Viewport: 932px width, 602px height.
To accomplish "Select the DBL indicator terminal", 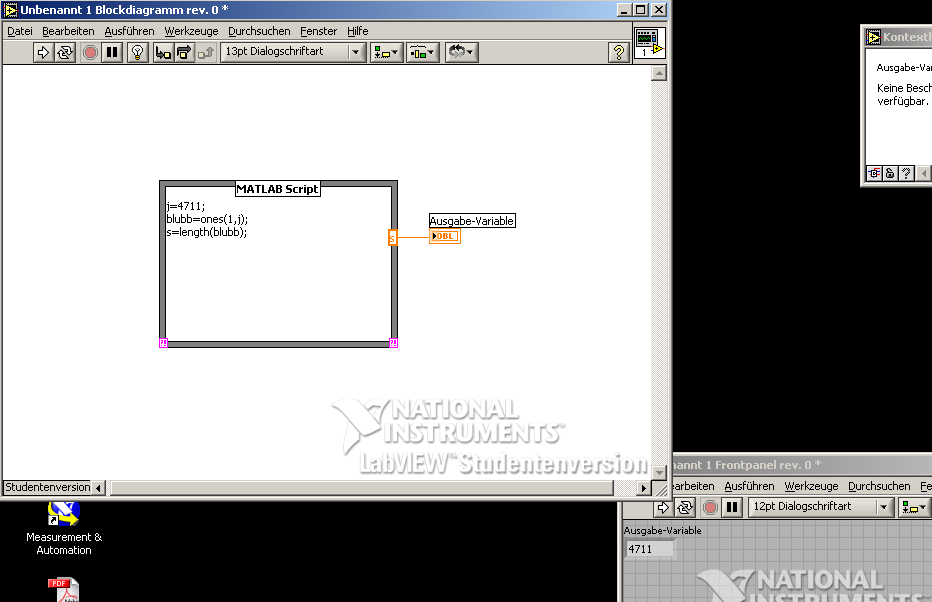I will [x=445, y=237].
